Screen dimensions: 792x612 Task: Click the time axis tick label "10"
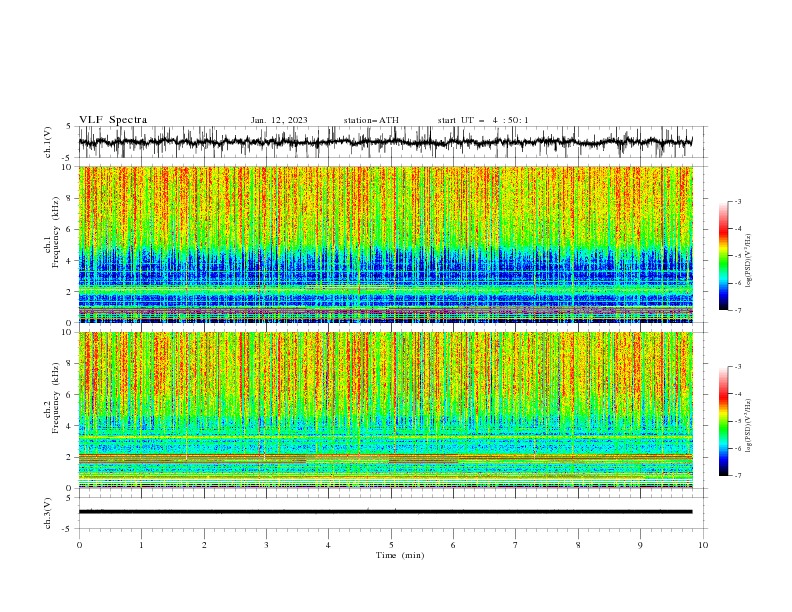[703, 545]
